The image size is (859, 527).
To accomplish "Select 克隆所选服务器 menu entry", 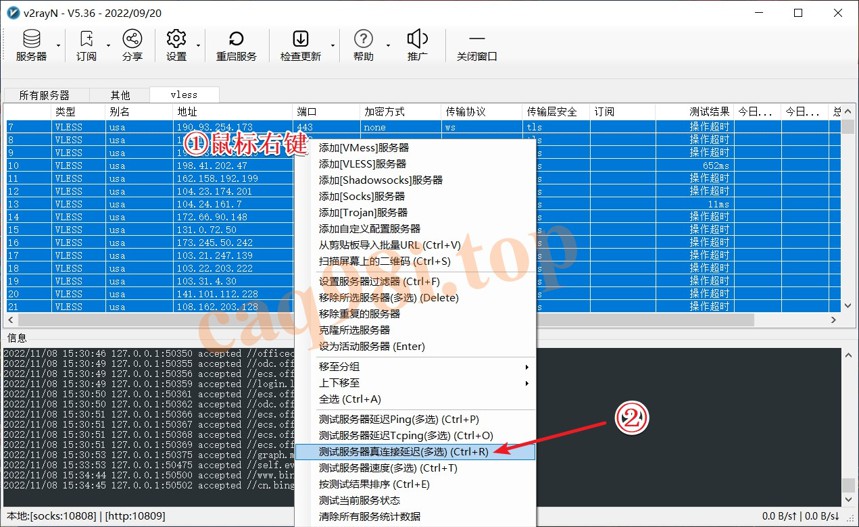I will click(x=415, y=330).
